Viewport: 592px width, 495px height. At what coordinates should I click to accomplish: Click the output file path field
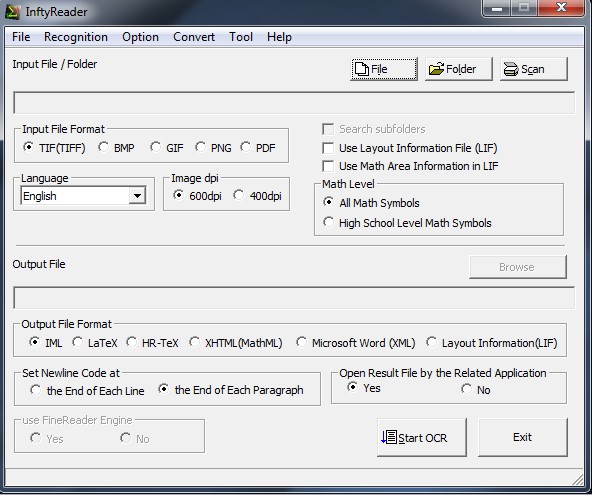(294, 298)
